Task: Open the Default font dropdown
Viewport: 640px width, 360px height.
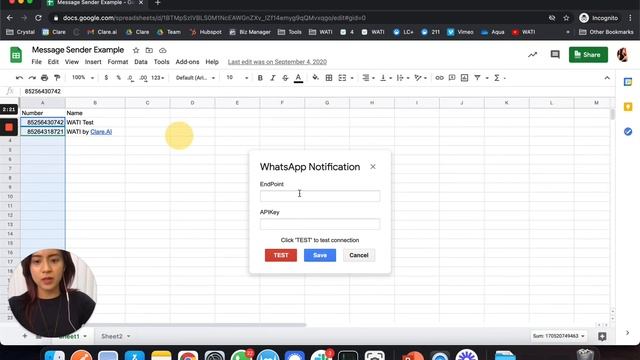Action: (x=195, y=78)
